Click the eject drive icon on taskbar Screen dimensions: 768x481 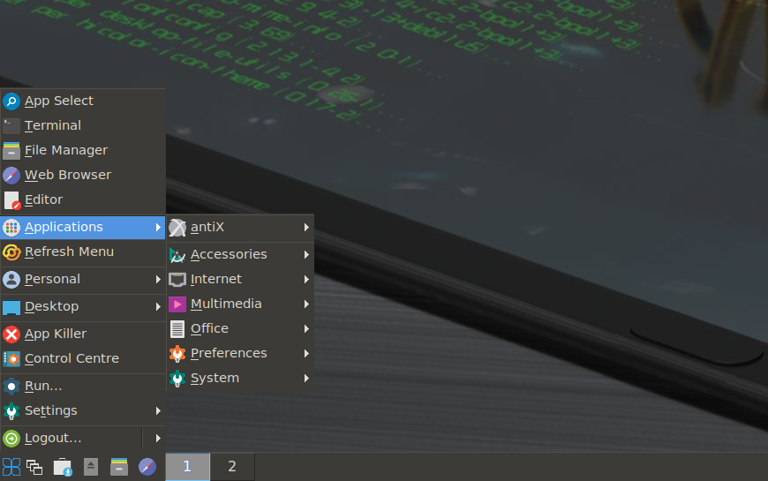[91, 467]
